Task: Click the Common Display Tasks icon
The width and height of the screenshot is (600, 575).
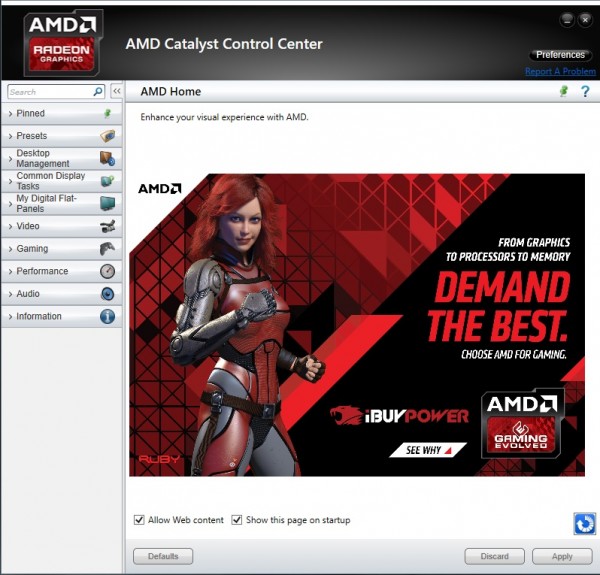Action: click(108, 181)
